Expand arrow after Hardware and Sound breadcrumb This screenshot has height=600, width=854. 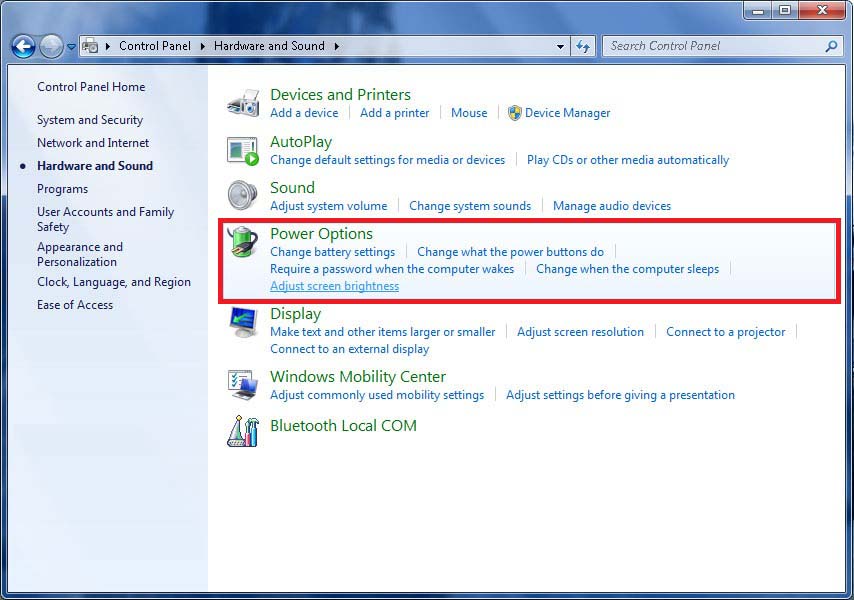[x=337, y=47]
